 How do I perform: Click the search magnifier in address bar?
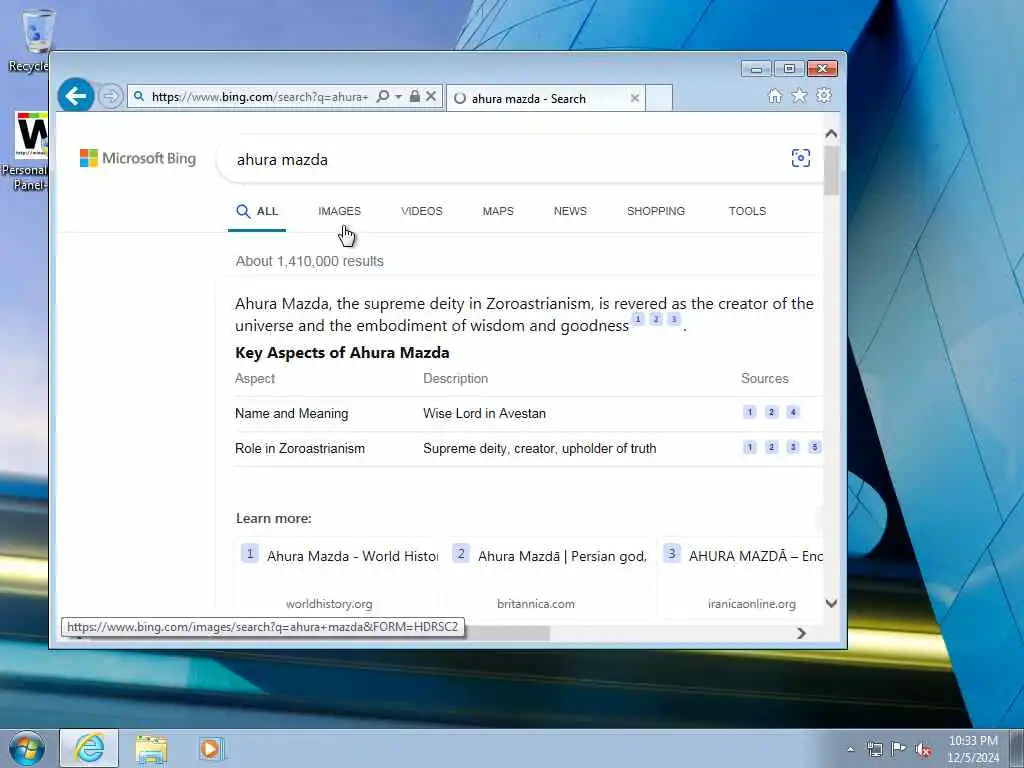[x=383, y=97]
